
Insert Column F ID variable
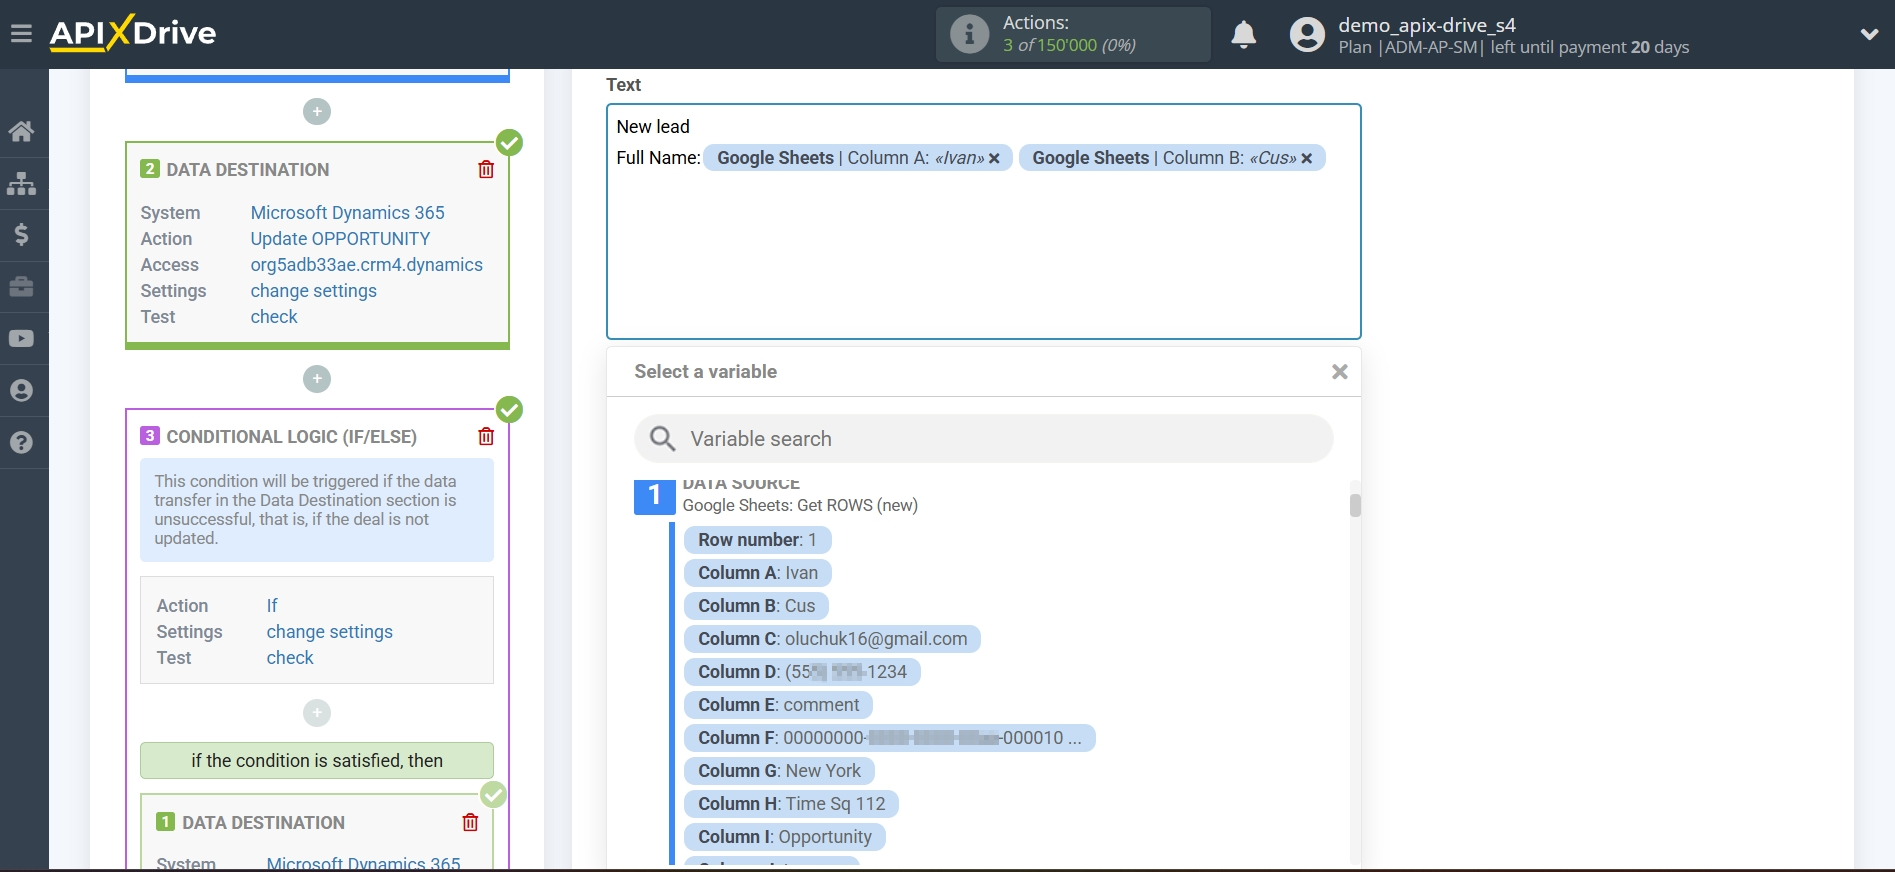(x=889, y=738)
